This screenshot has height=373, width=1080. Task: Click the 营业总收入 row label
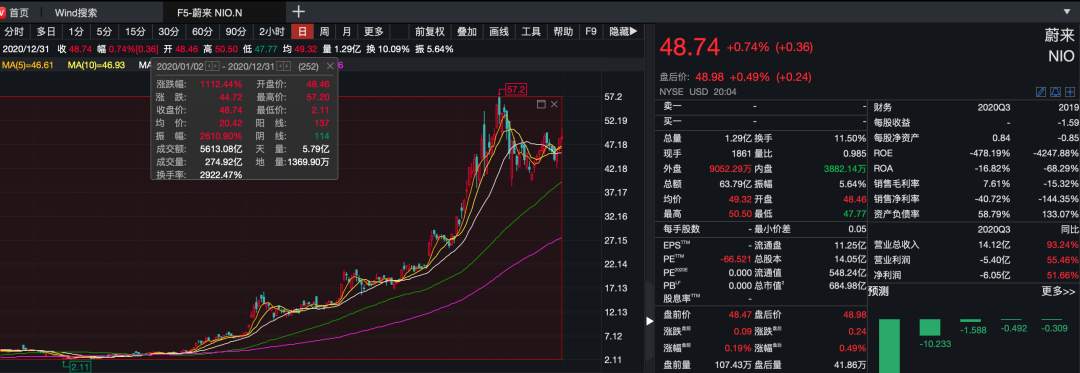pos(896,245)
